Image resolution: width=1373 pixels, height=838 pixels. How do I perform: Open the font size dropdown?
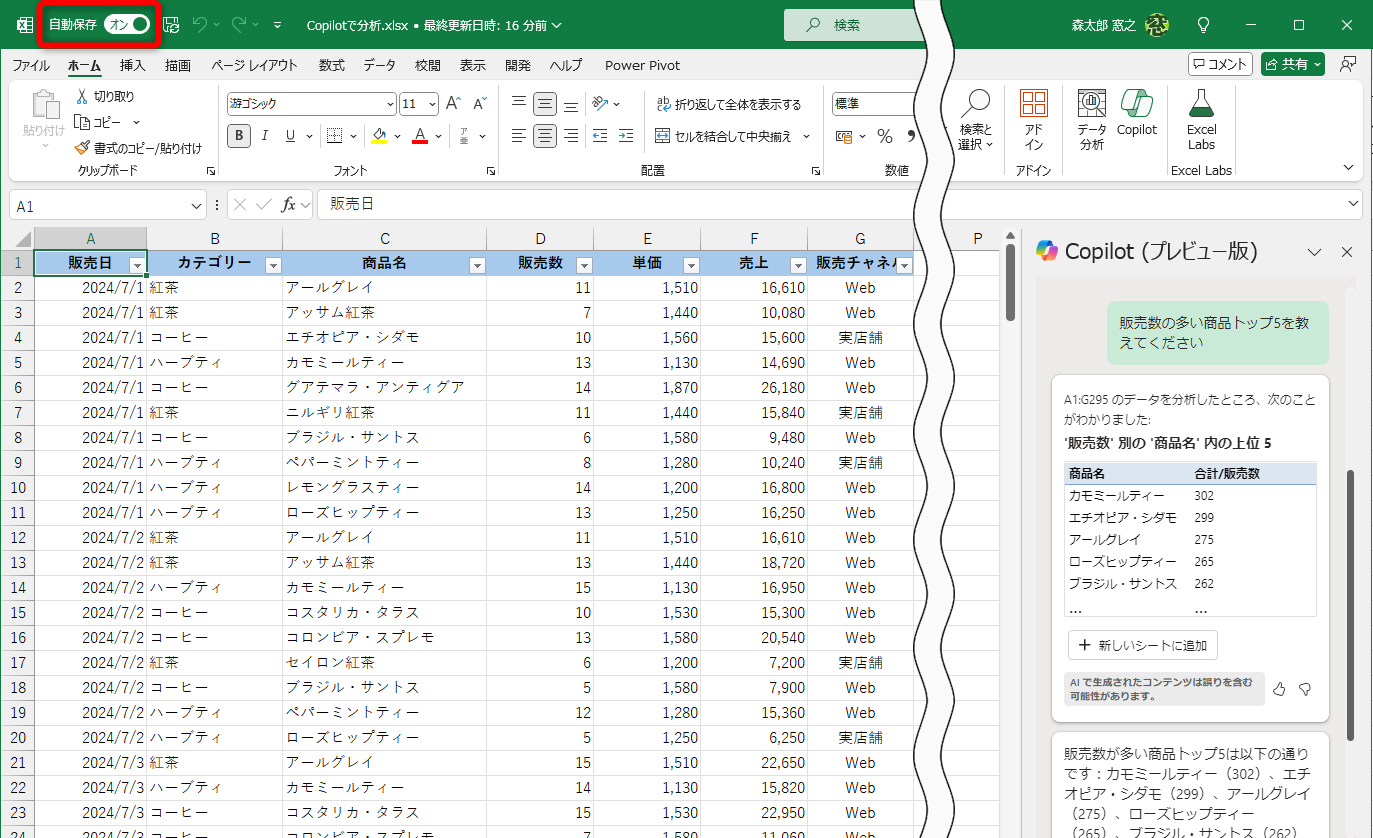431,103
